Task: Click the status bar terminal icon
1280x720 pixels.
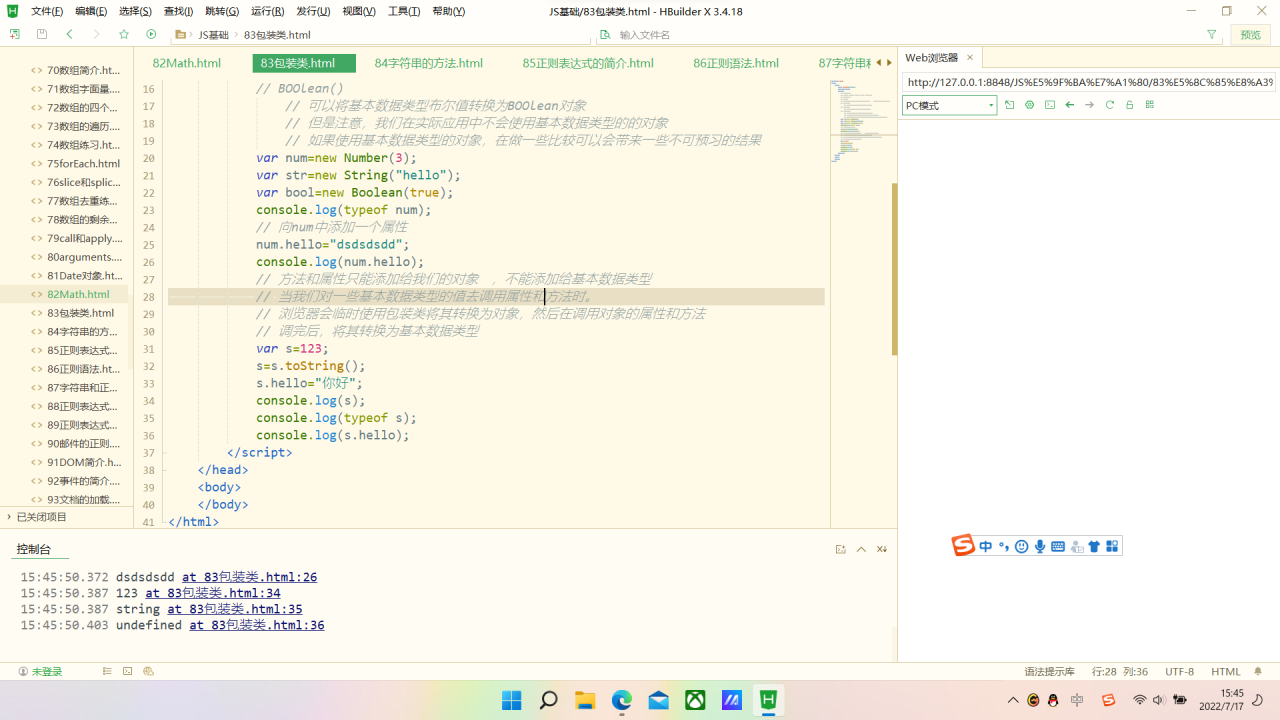Action: (127, 672)
